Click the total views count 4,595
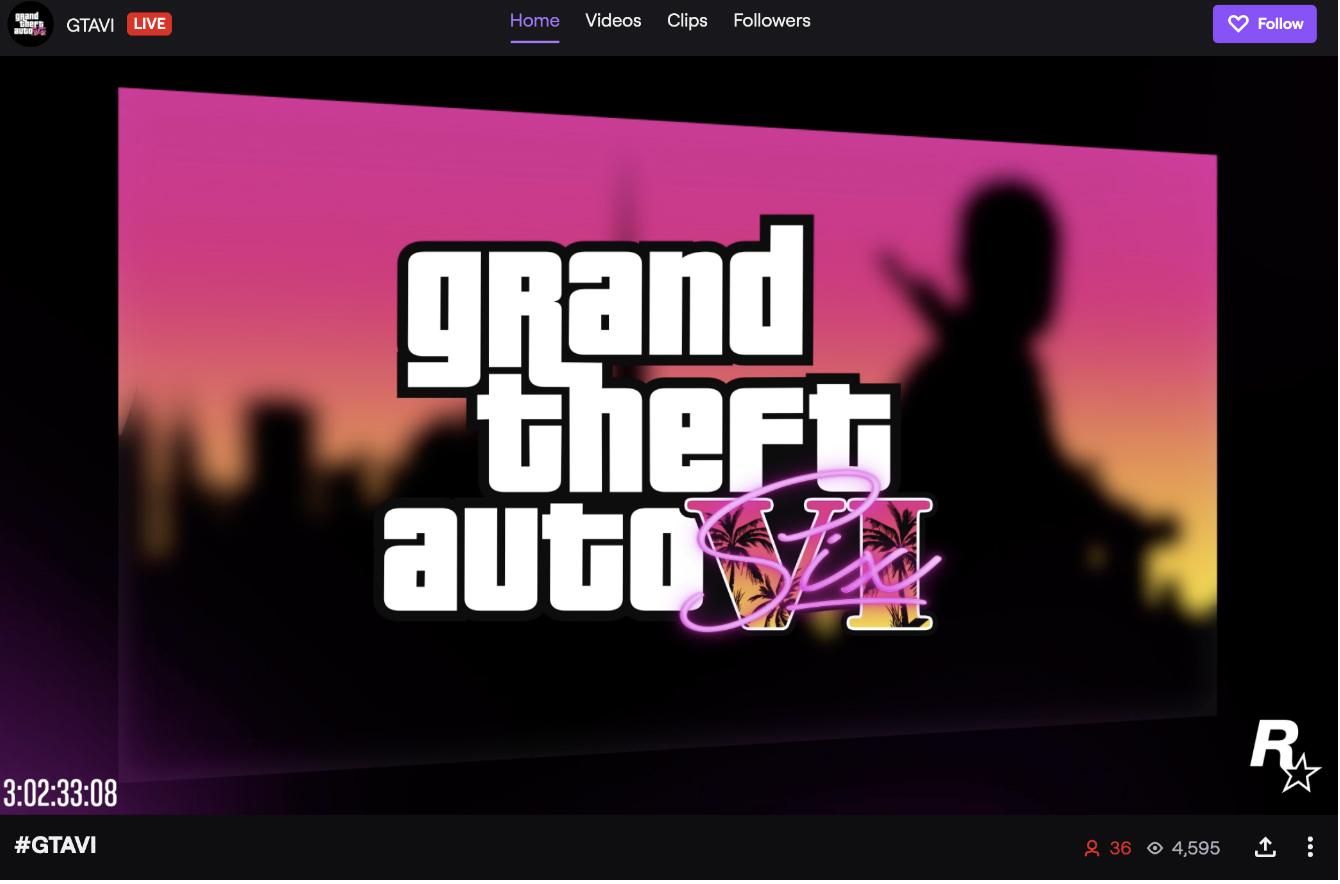Screen dimensions: 1340x884 click(1196, 849)
